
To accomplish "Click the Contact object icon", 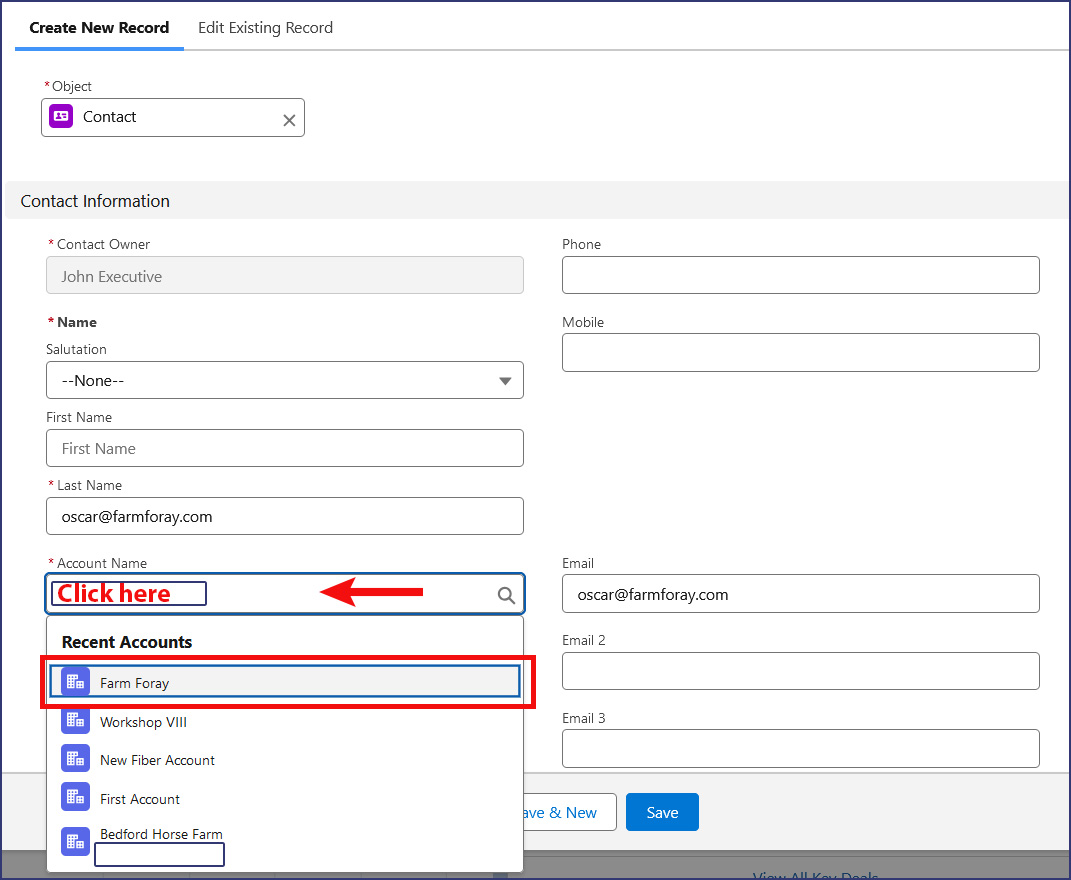I will click(x=61, y=117).
